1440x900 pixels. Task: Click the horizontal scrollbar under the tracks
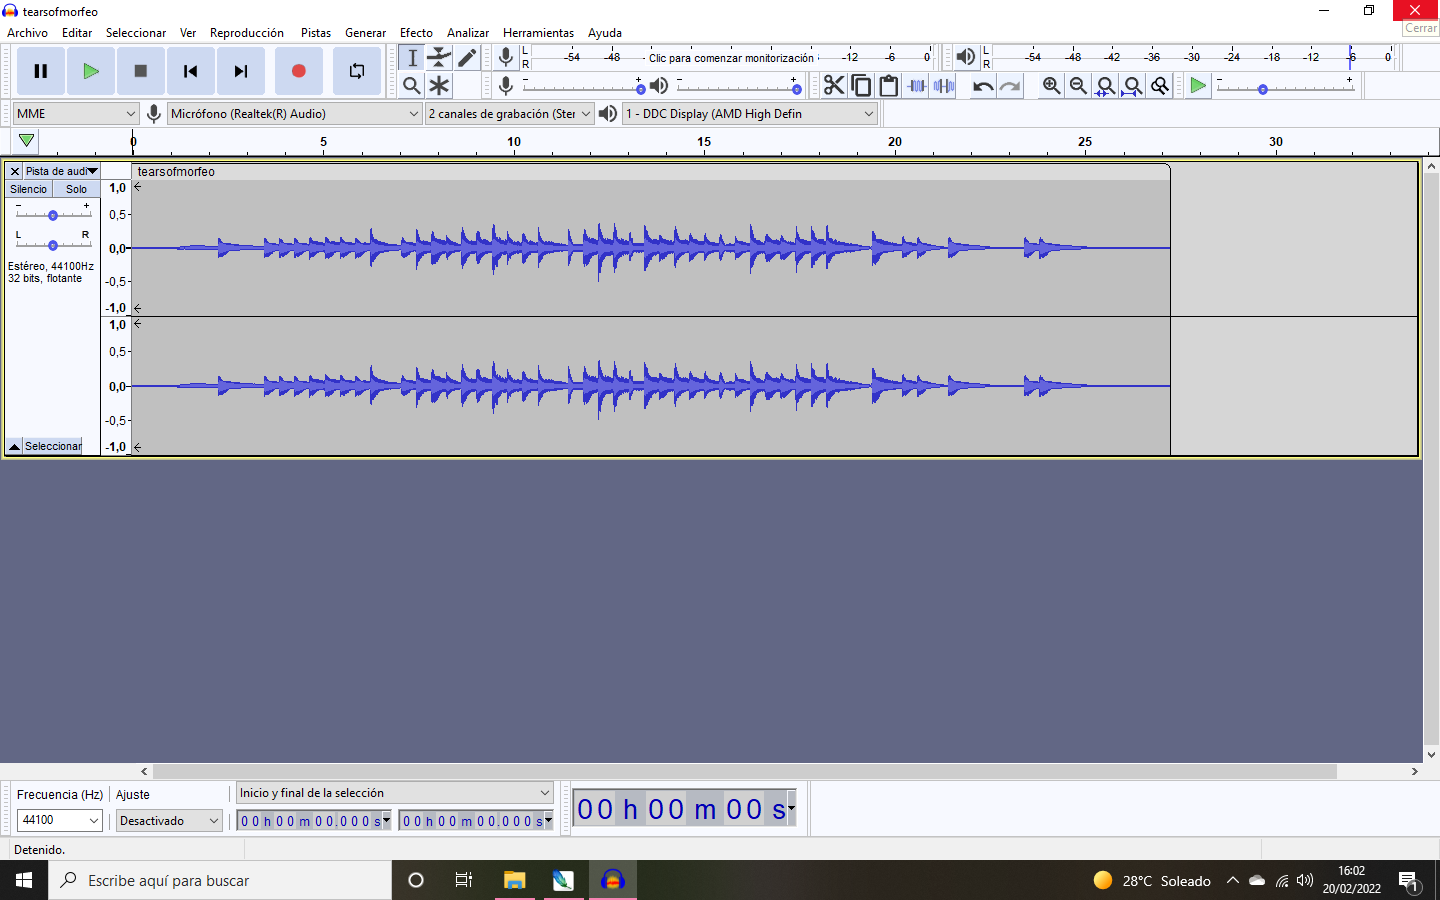pyautogui.click(x=744, y=771)
